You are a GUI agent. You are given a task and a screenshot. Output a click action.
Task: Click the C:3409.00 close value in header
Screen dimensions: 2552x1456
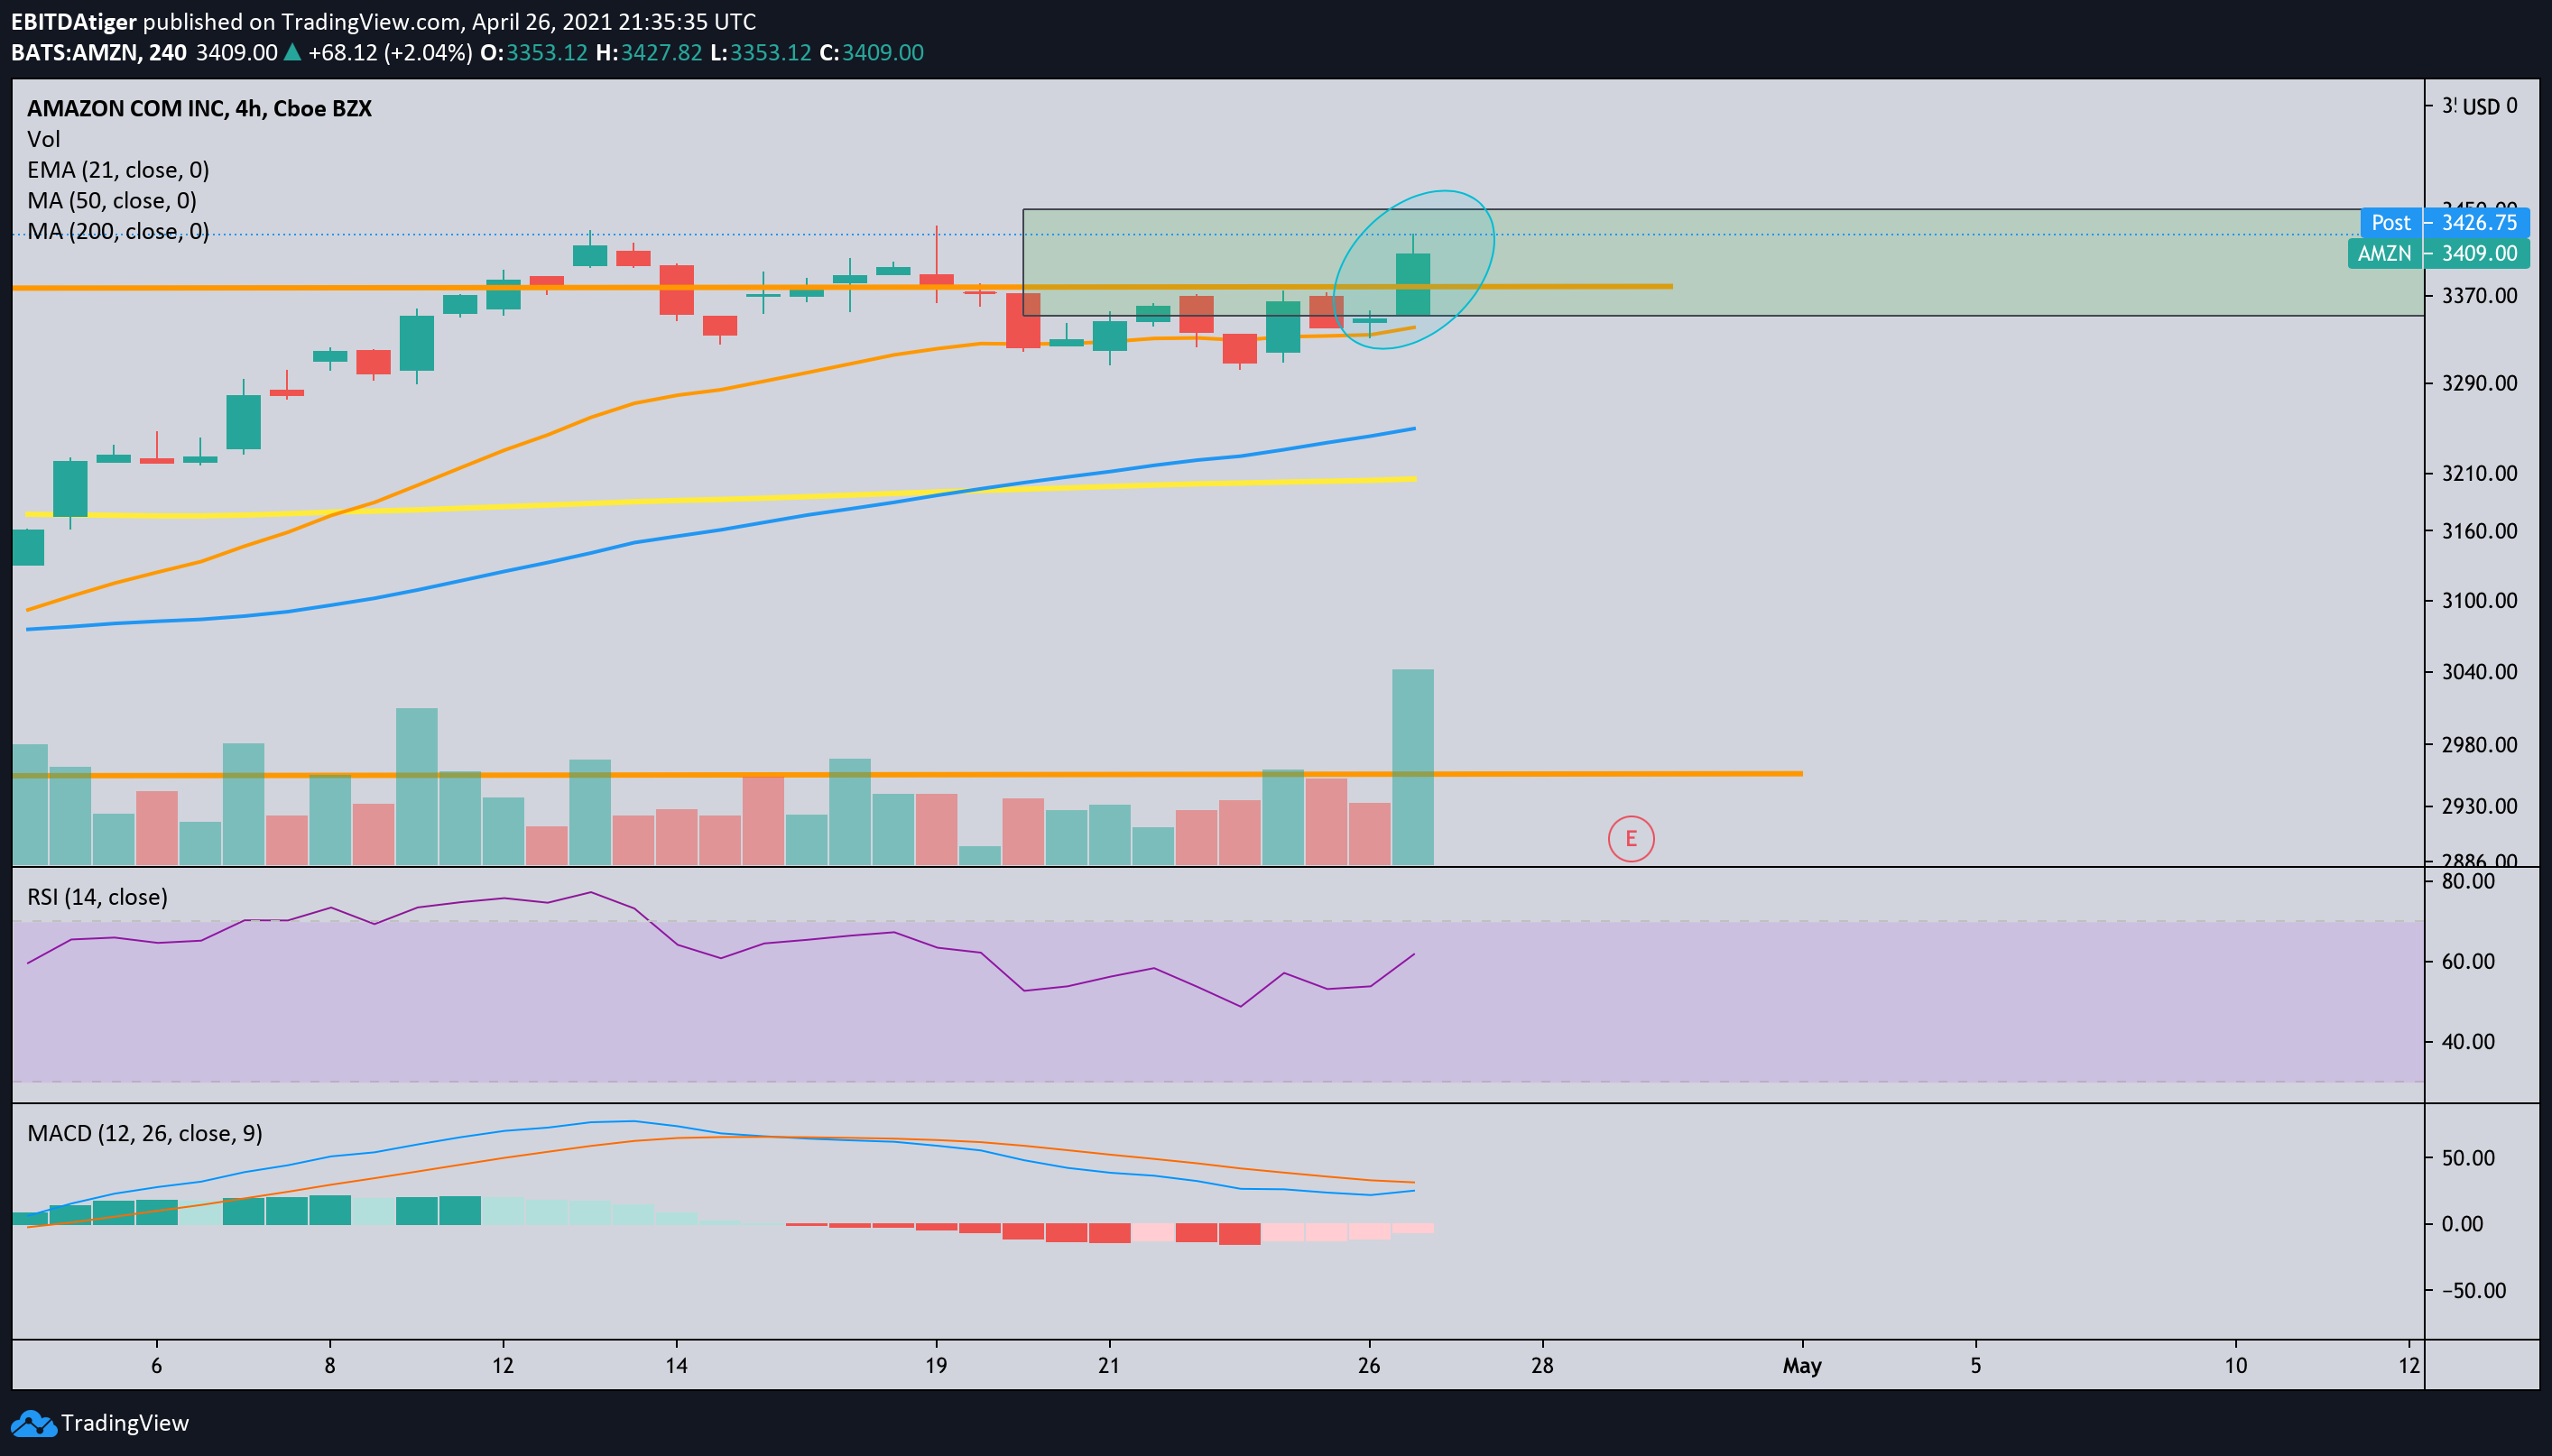[x=872, y=52]
